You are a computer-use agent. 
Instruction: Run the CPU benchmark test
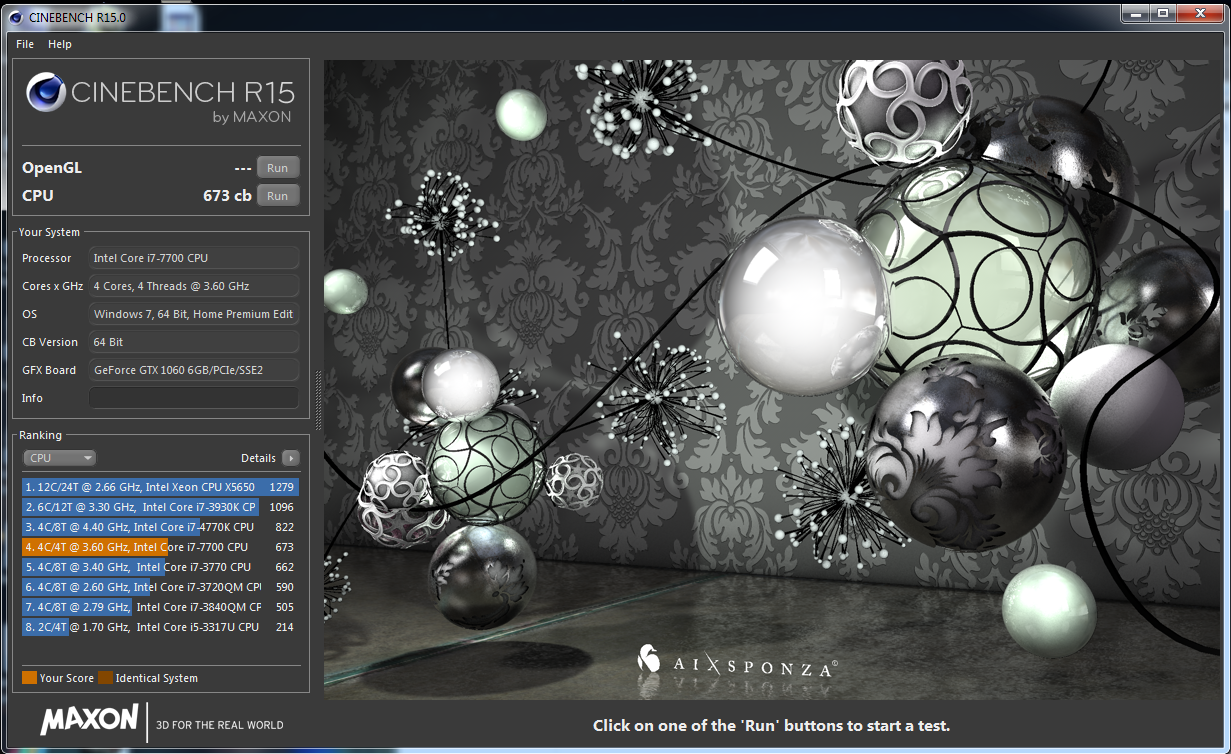pyautogui.click(x=278, y=196)
